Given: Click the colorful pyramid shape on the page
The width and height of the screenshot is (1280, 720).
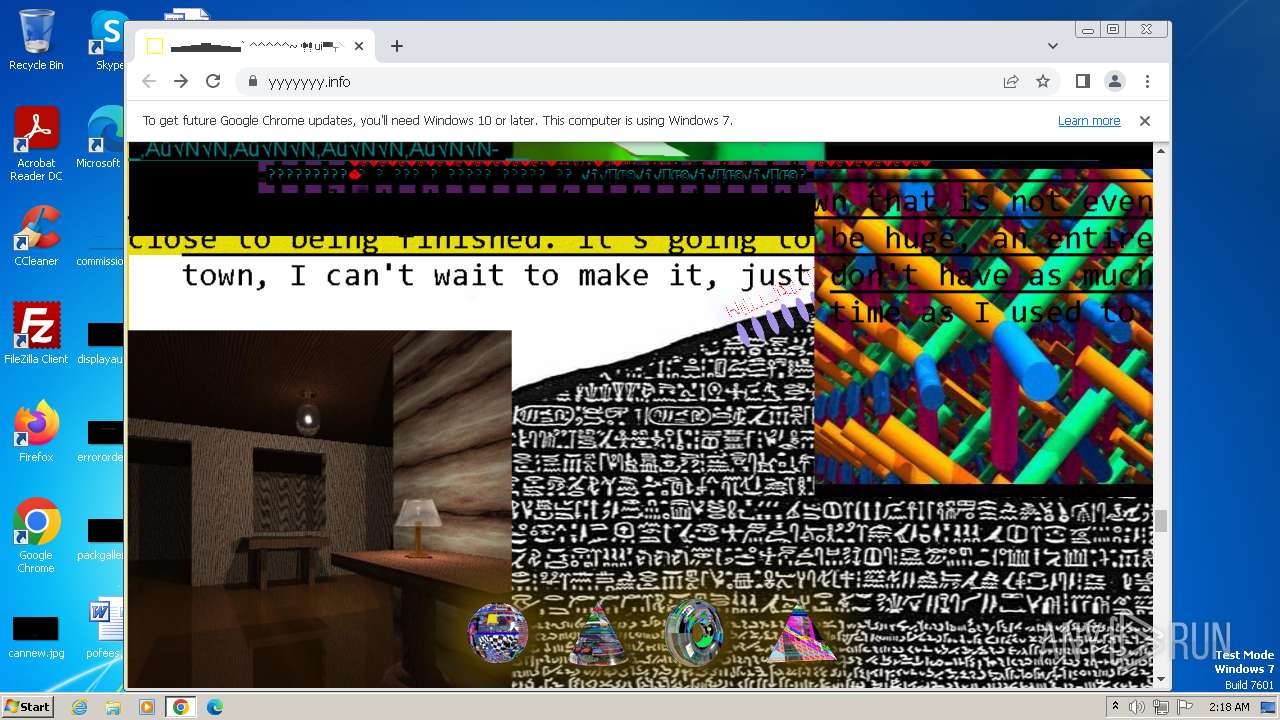Looking at the screenshot, I should click(802, 634).
